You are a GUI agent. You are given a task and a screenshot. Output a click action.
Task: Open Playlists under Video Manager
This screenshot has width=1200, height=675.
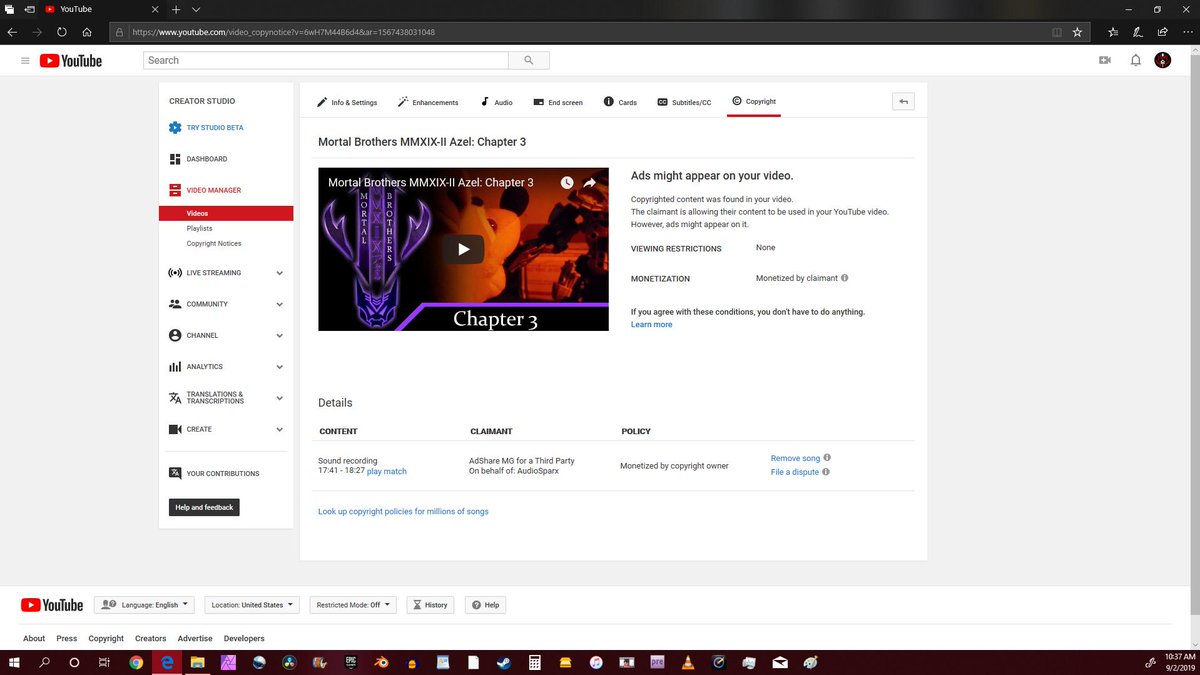pyautogui.click(x=199, y=228)
